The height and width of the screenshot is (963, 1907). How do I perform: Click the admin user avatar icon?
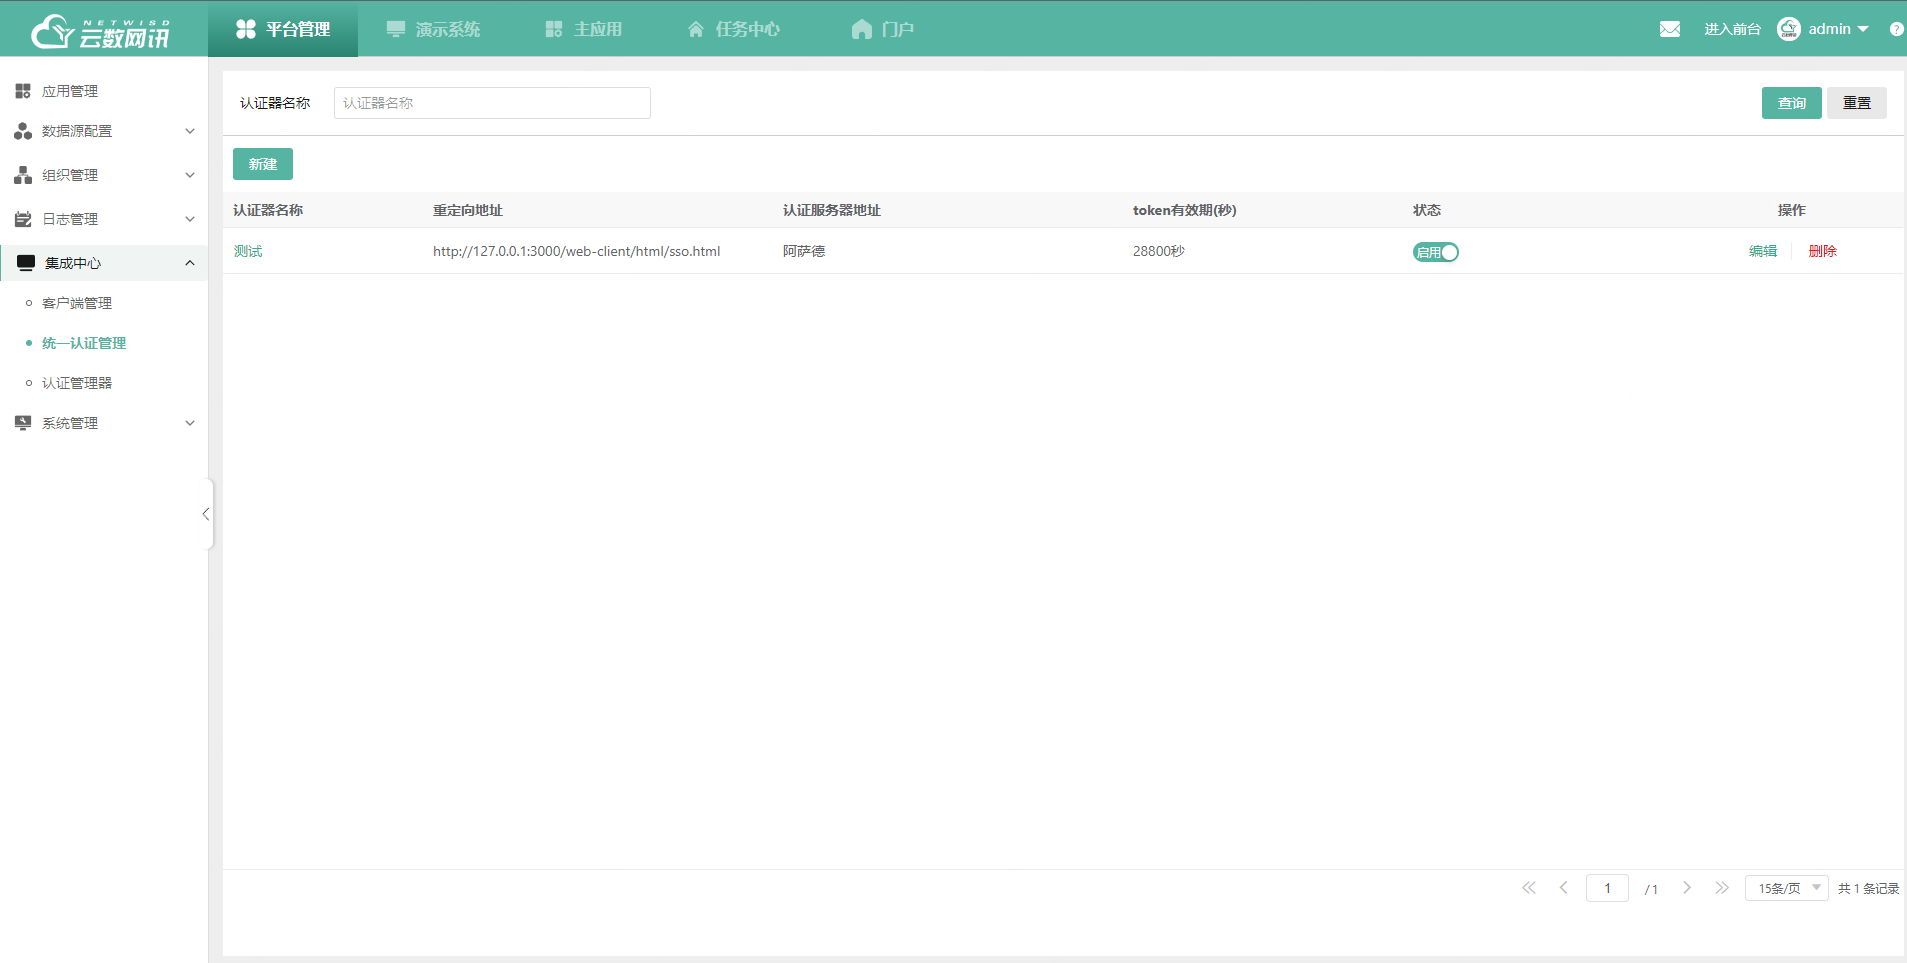point(1788,29)
